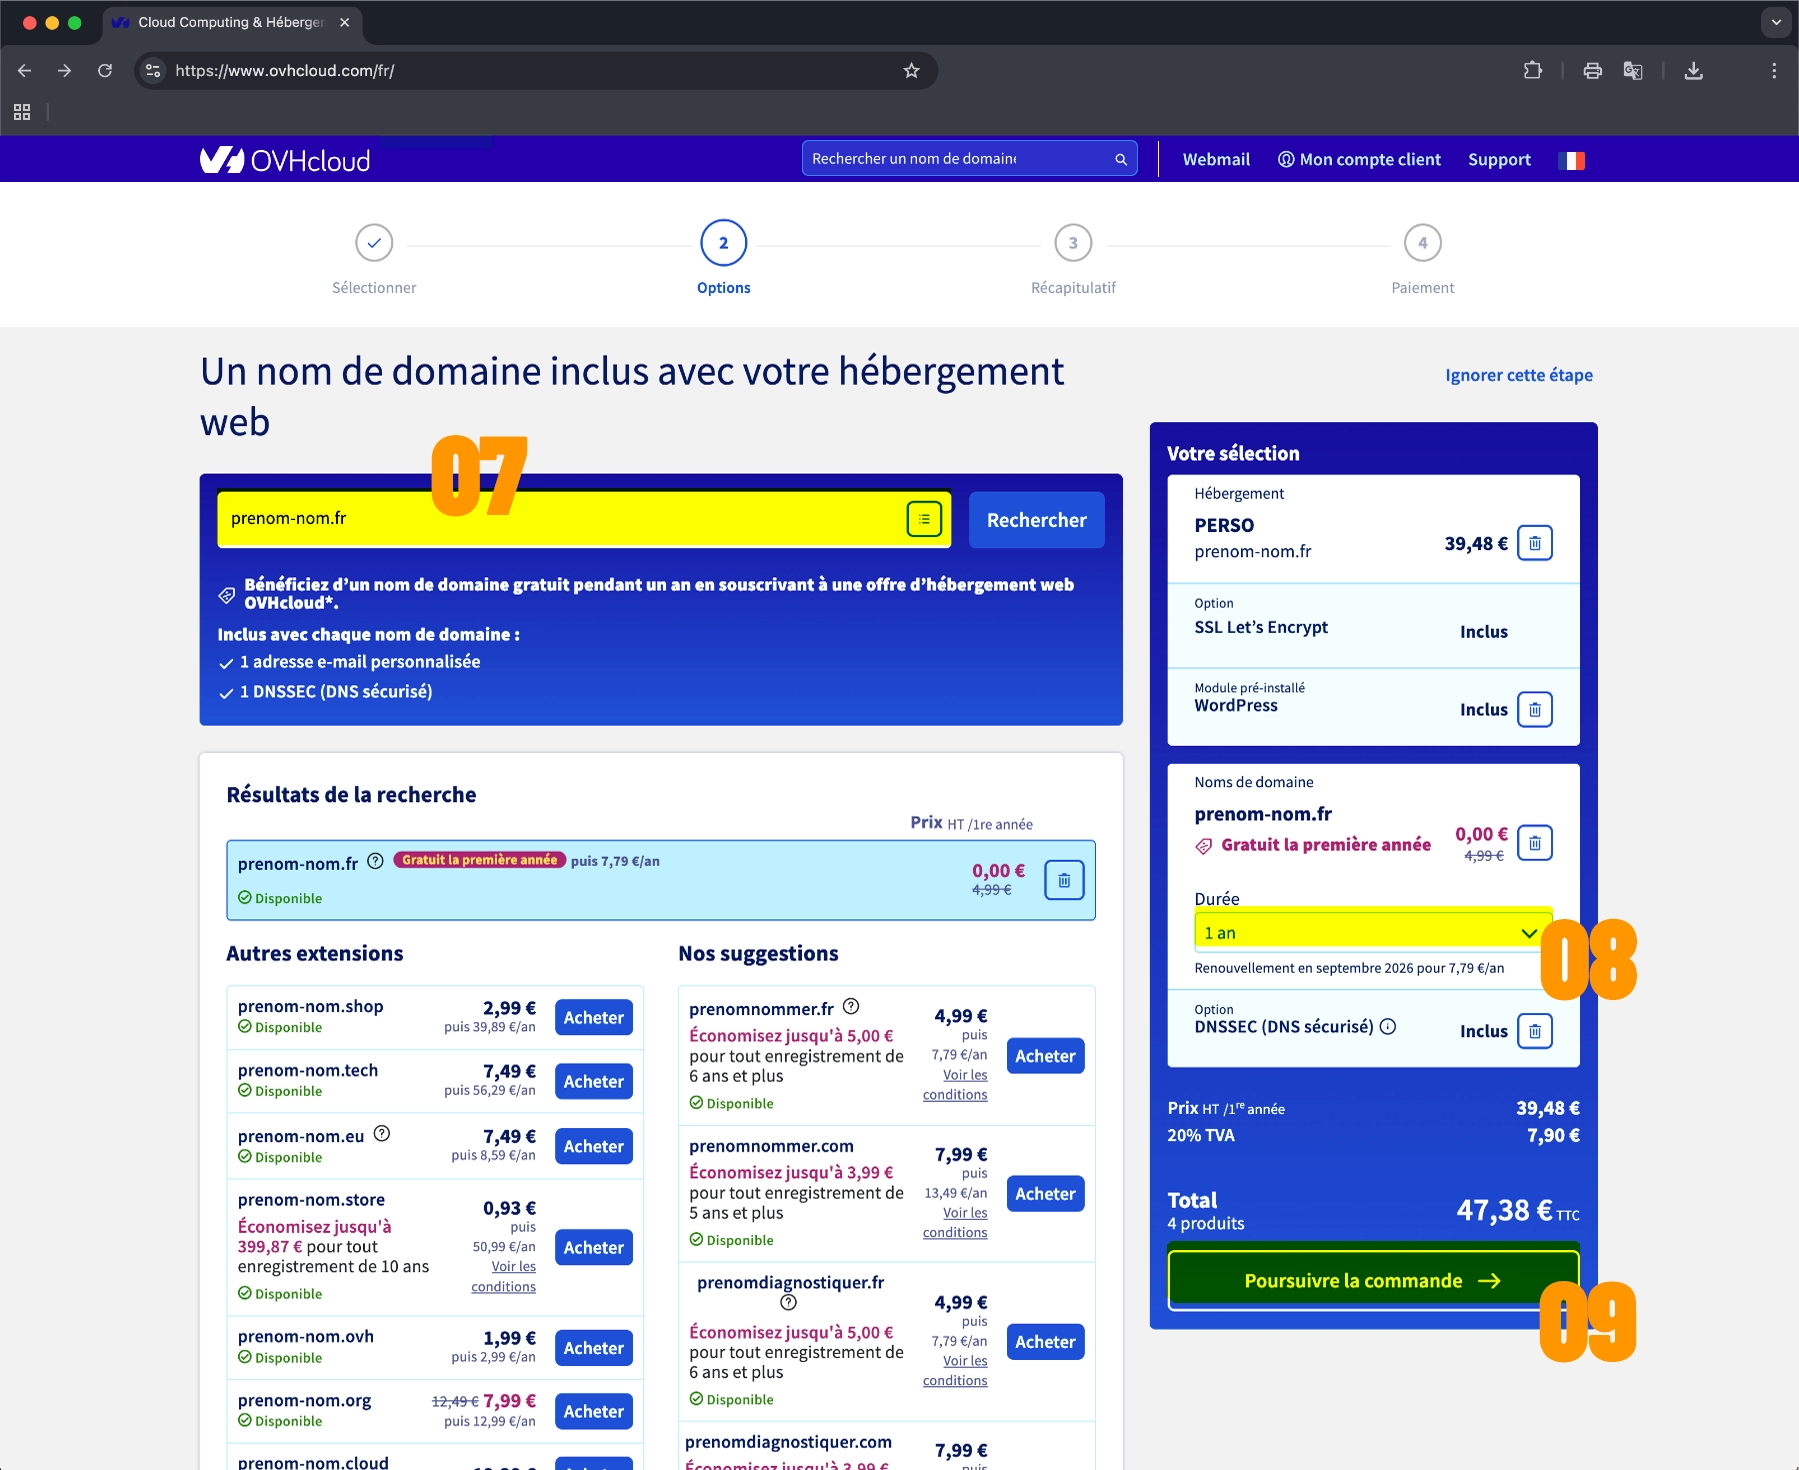Viewport: 1799px width, 1470px height.
Task: Click the bulk list icon in domain search field
Action: click(924, 519)
